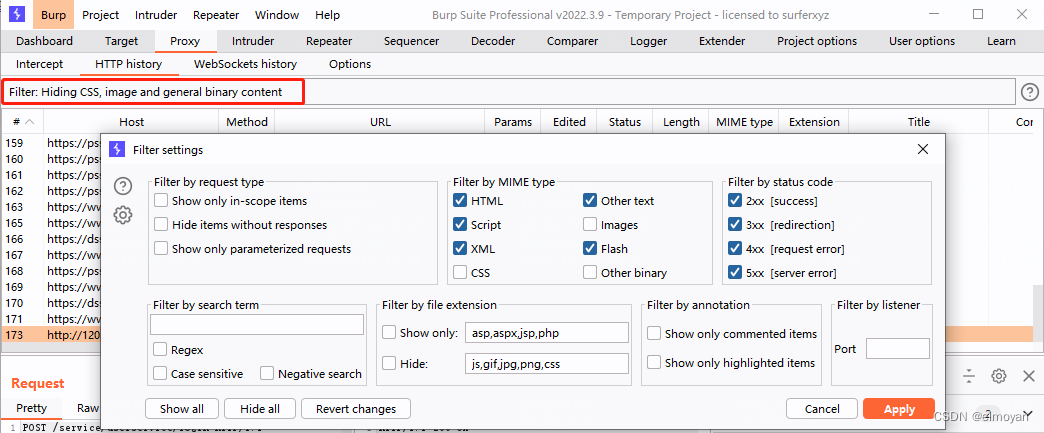Enable Show only commented items
The height and width of the screenshot is (433, 1044).
(654, 334)
